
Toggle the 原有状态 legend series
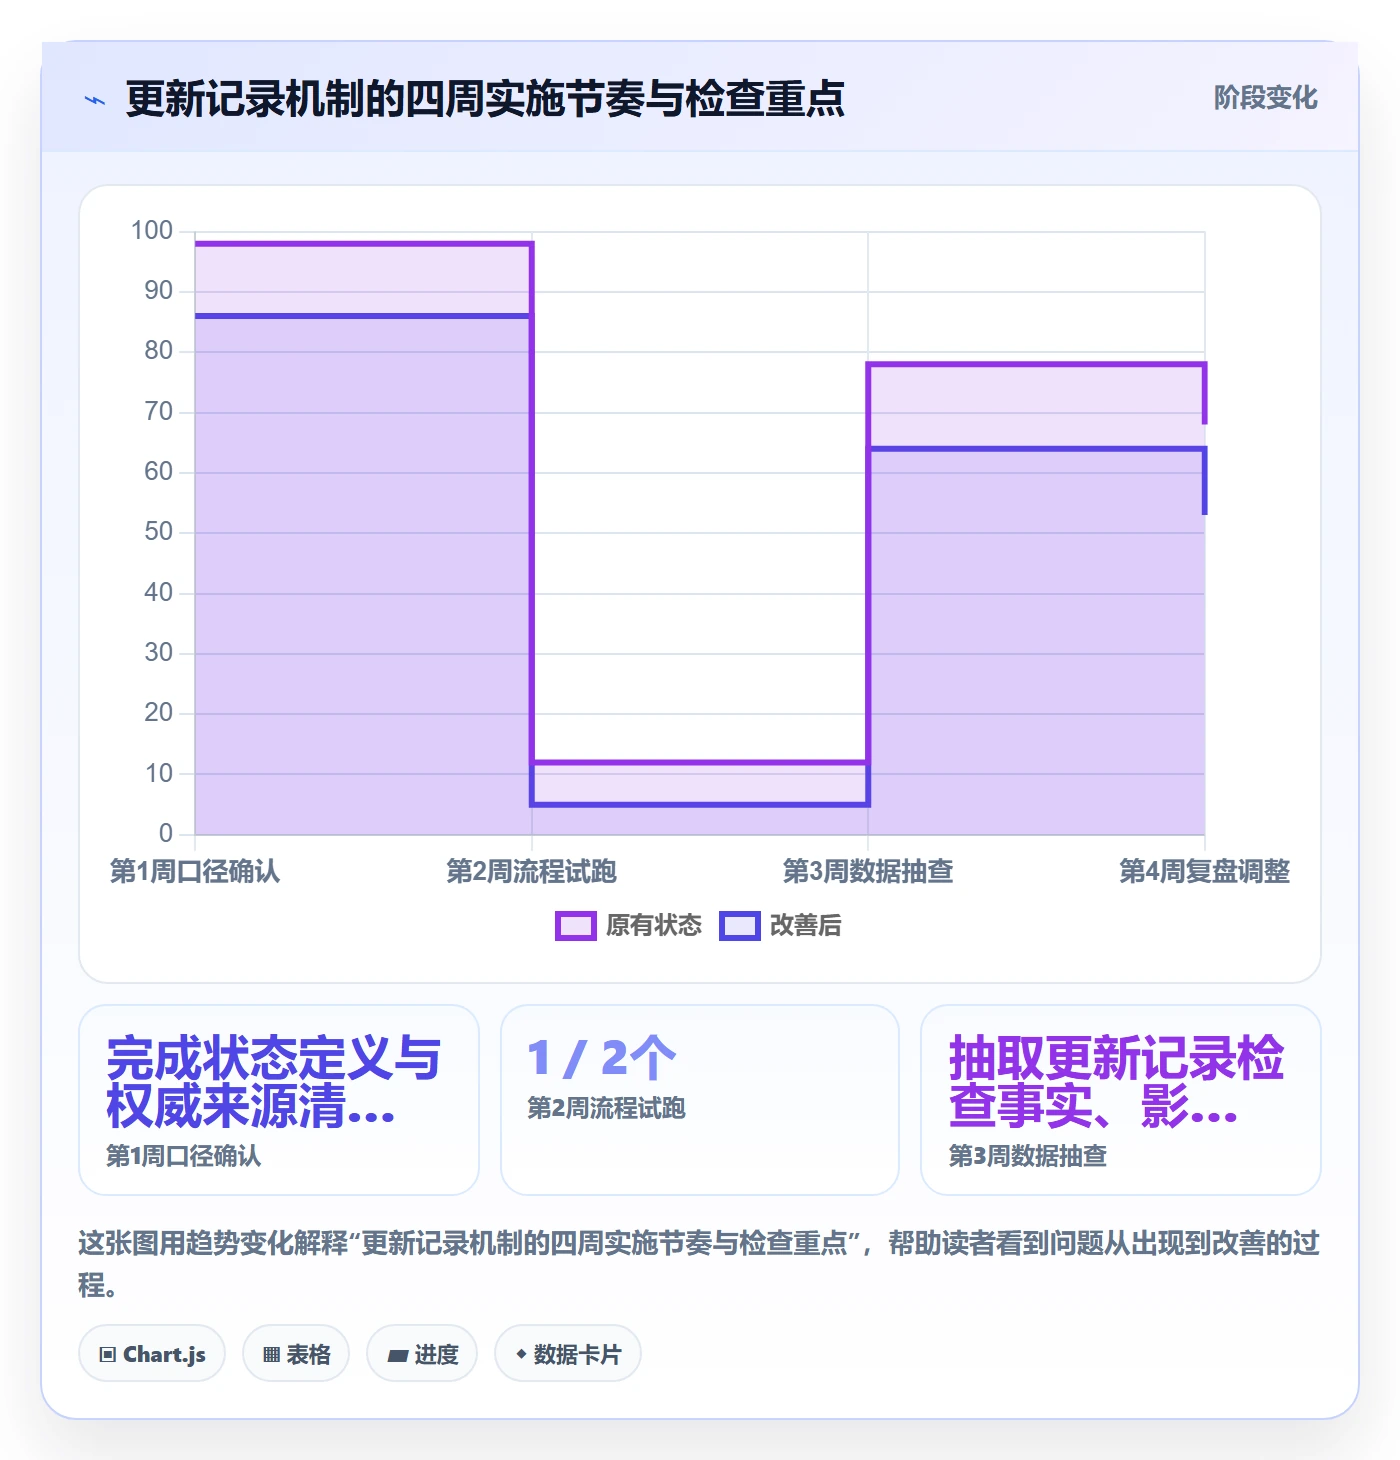629,926
